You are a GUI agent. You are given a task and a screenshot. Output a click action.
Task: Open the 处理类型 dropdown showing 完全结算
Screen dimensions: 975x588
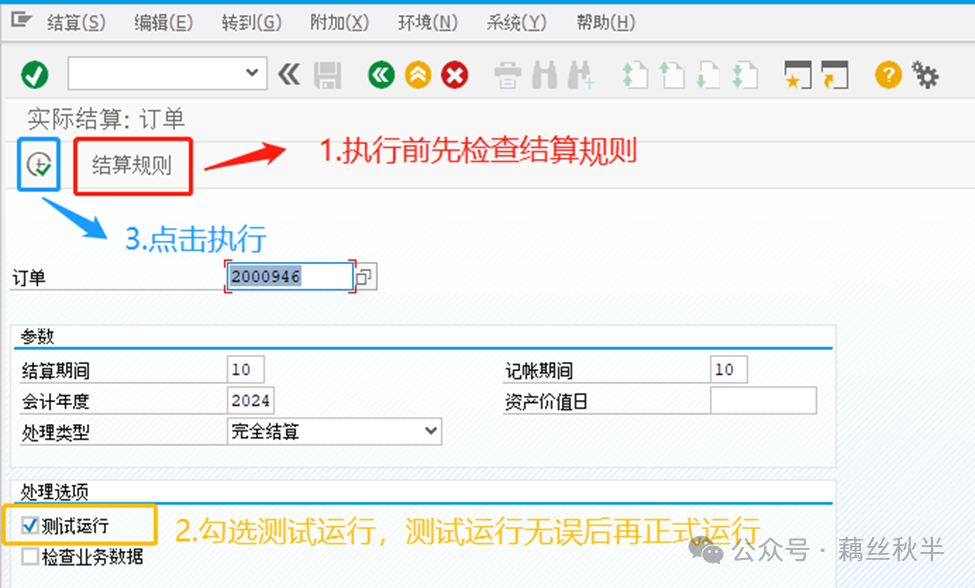(335, 431)
